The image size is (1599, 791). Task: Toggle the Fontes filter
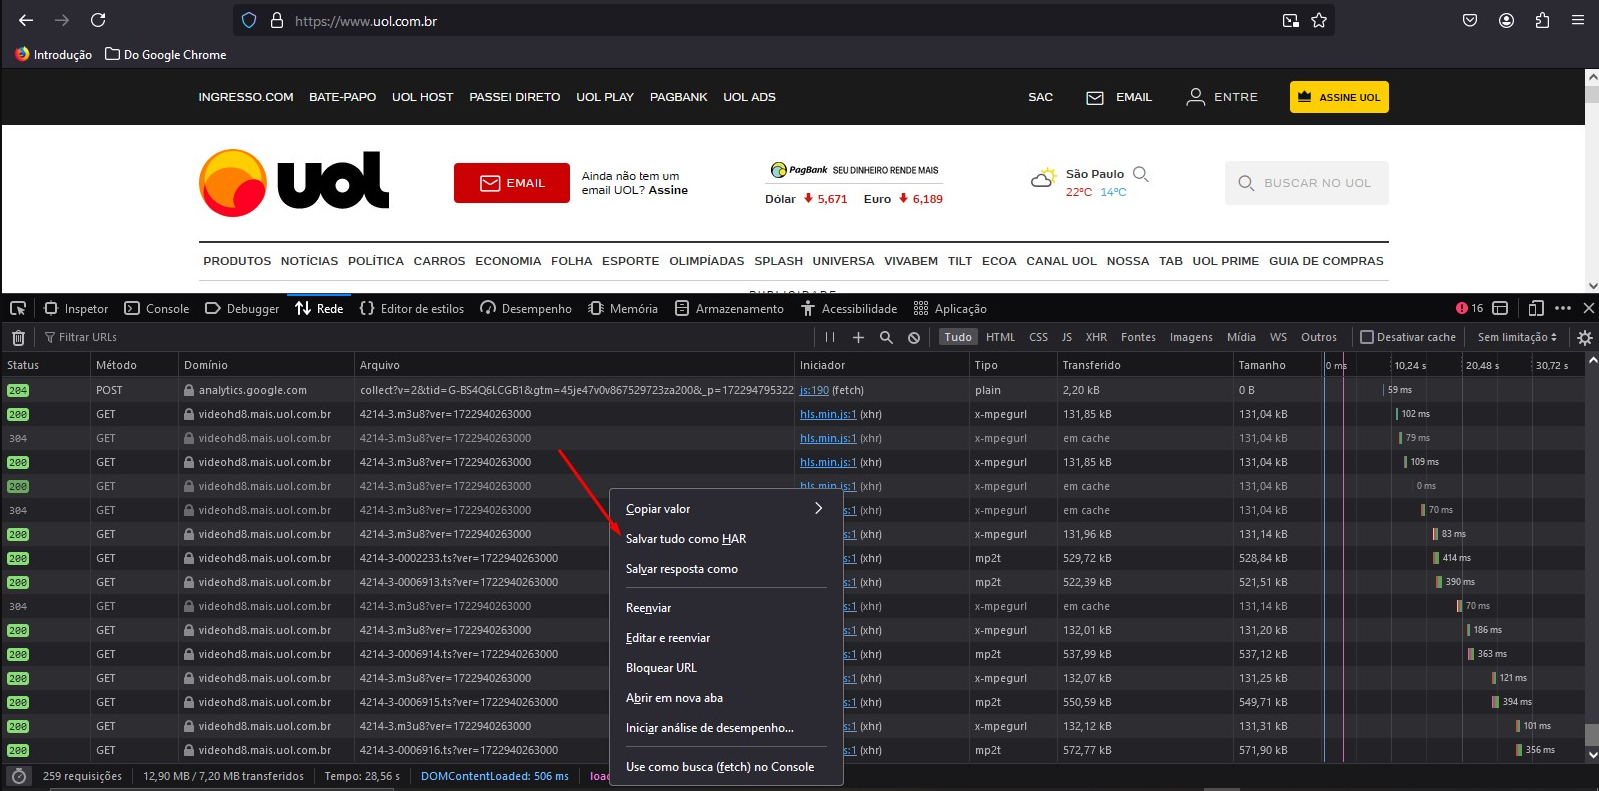pos(1138,337)
